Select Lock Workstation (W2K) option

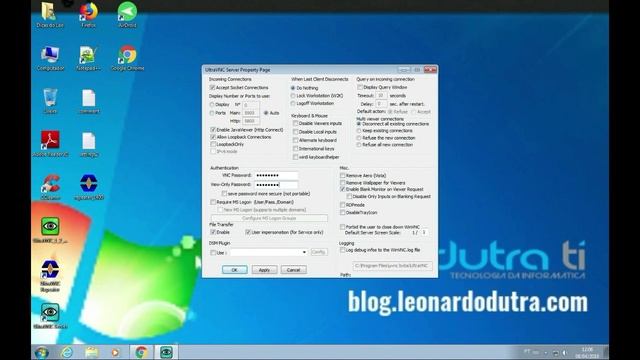[x=293, y=96]
